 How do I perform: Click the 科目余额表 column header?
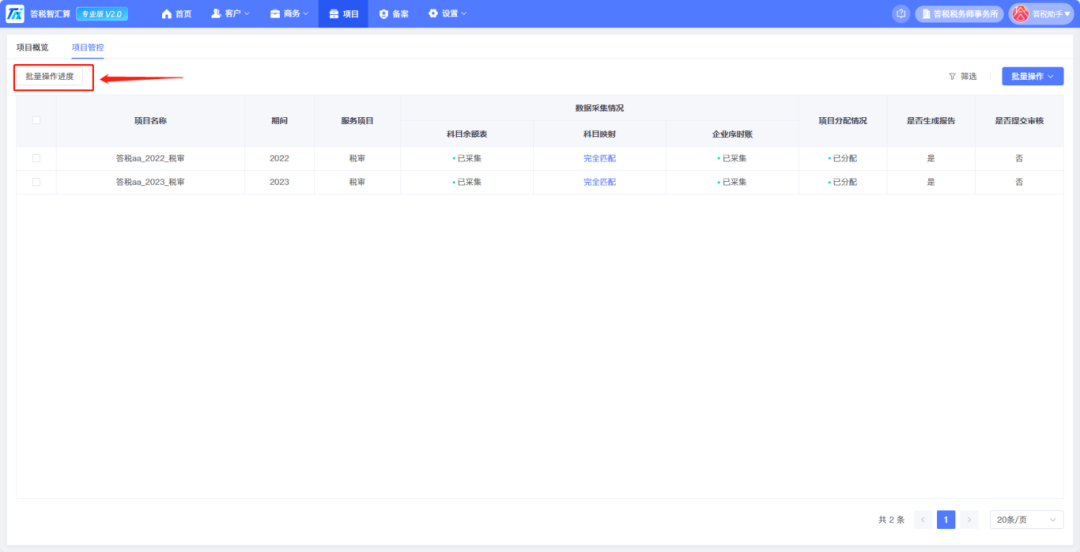(x=467, y=134)
